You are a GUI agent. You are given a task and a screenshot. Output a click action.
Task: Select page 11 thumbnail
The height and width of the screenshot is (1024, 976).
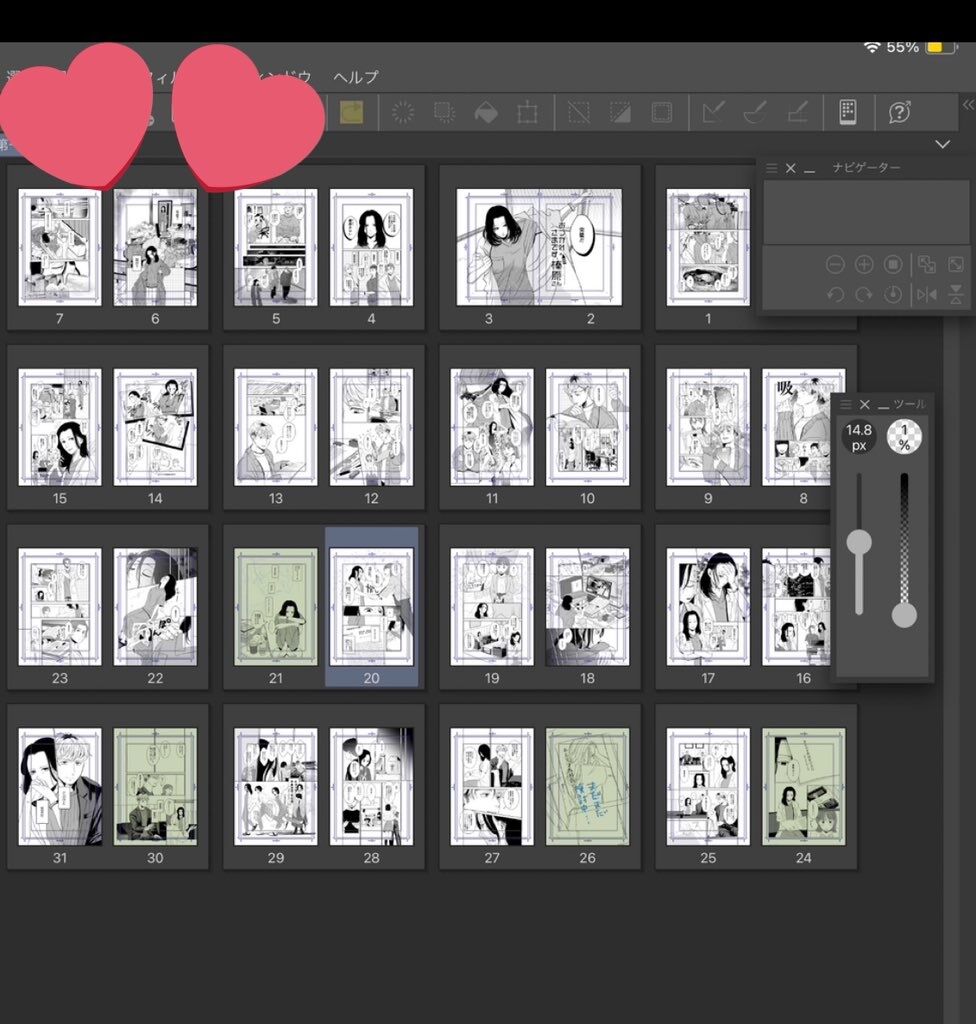(x=492, y=427)
